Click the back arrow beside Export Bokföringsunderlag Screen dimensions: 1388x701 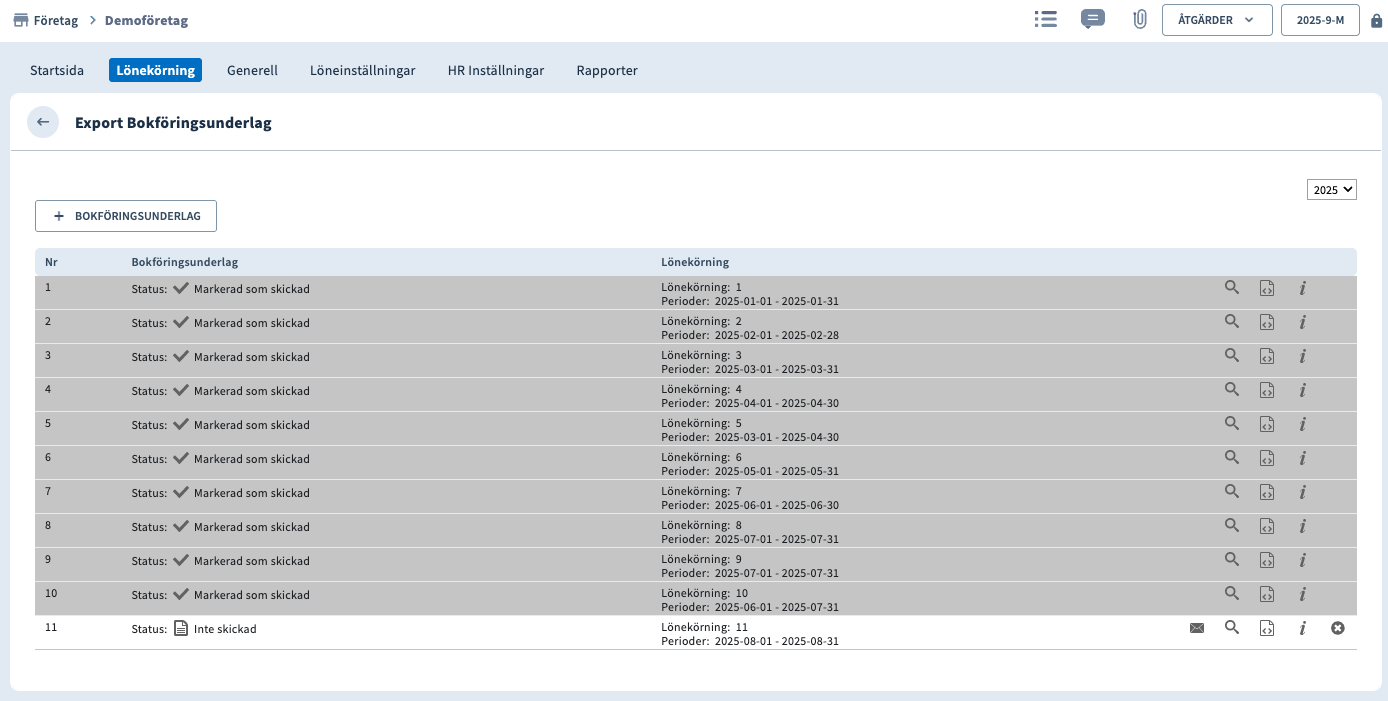pos(43,122)
